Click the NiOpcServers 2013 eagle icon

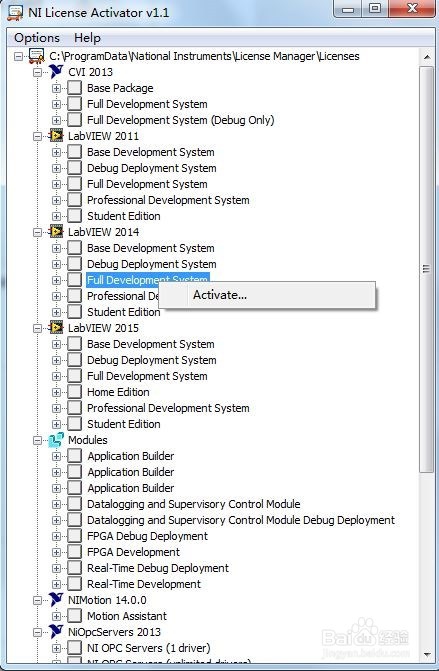(x=56, y=632)
